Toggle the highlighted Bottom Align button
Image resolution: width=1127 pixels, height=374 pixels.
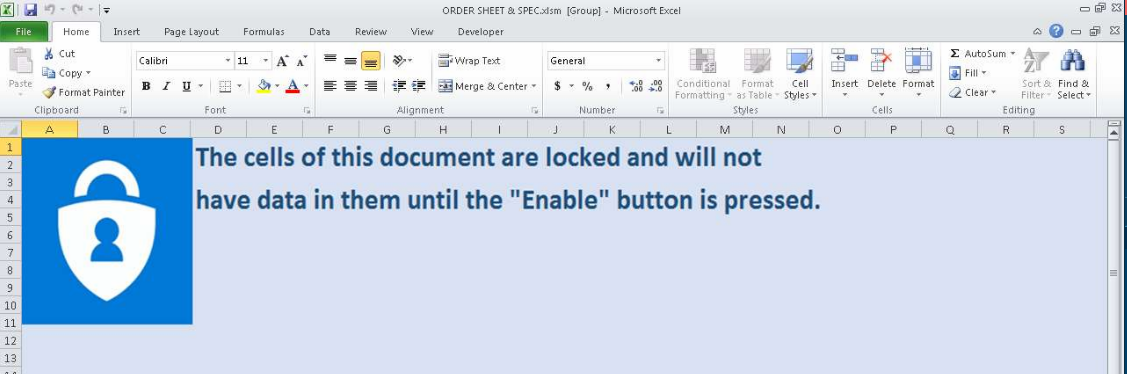[371, 60]
